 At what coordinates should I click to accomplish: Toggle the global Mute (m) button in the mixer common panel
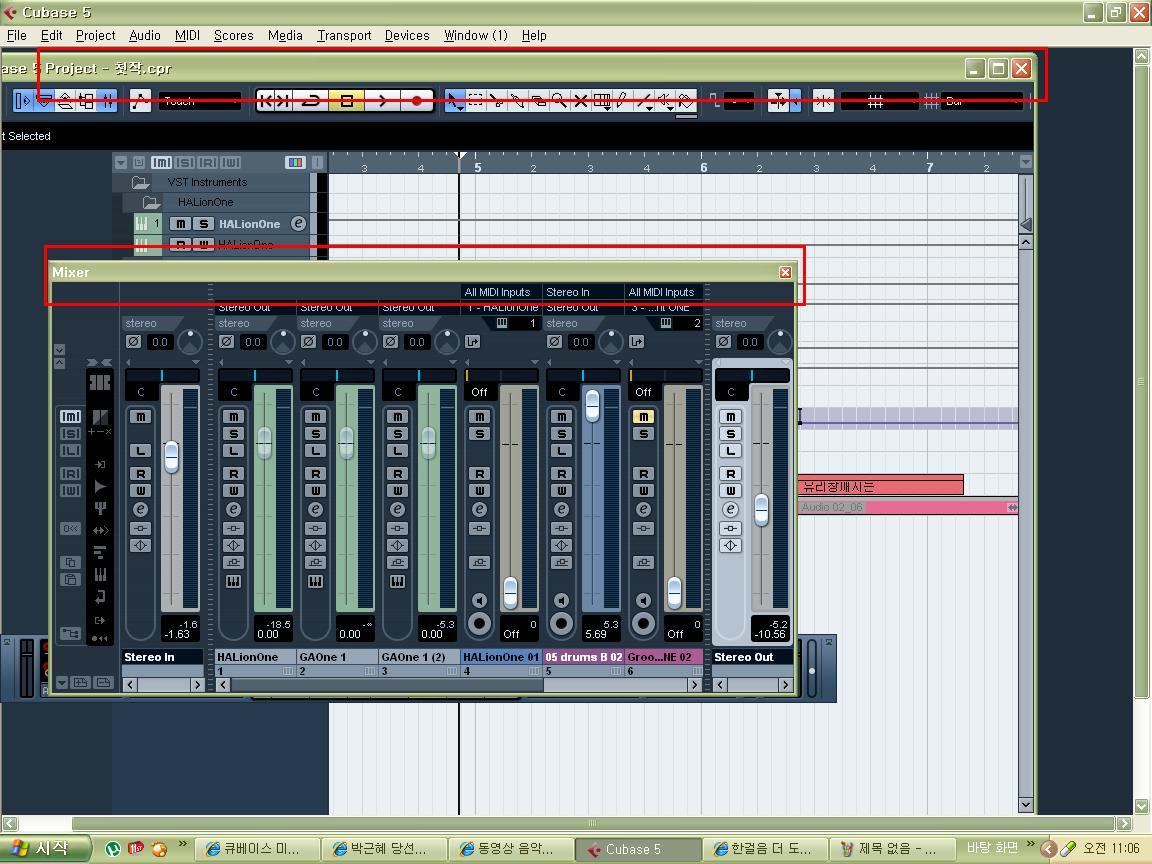tap(71, 416)
